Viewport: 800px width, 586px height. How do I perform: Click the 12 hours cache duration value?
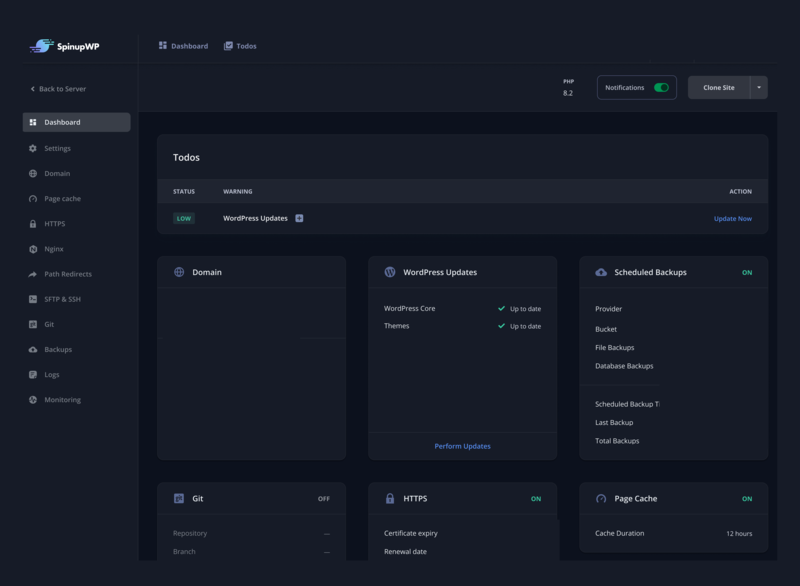pos(739,533)
